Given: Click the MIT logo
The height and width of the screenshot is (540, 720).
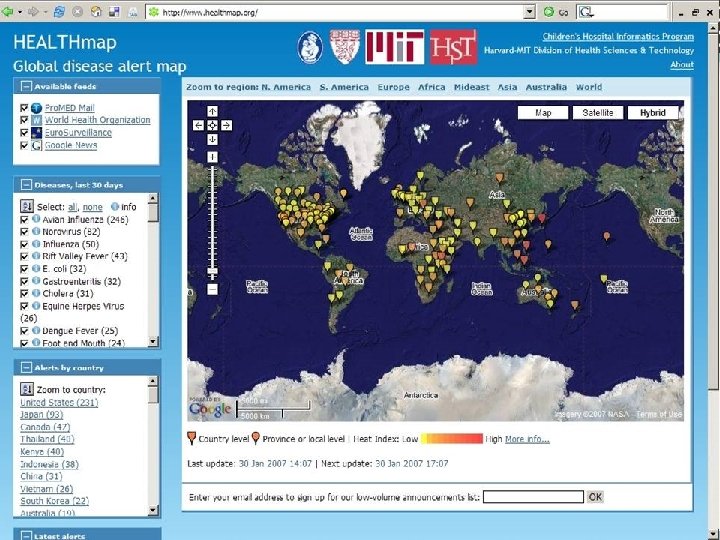Looking at the screenshot, I should [x=394, y=47].
